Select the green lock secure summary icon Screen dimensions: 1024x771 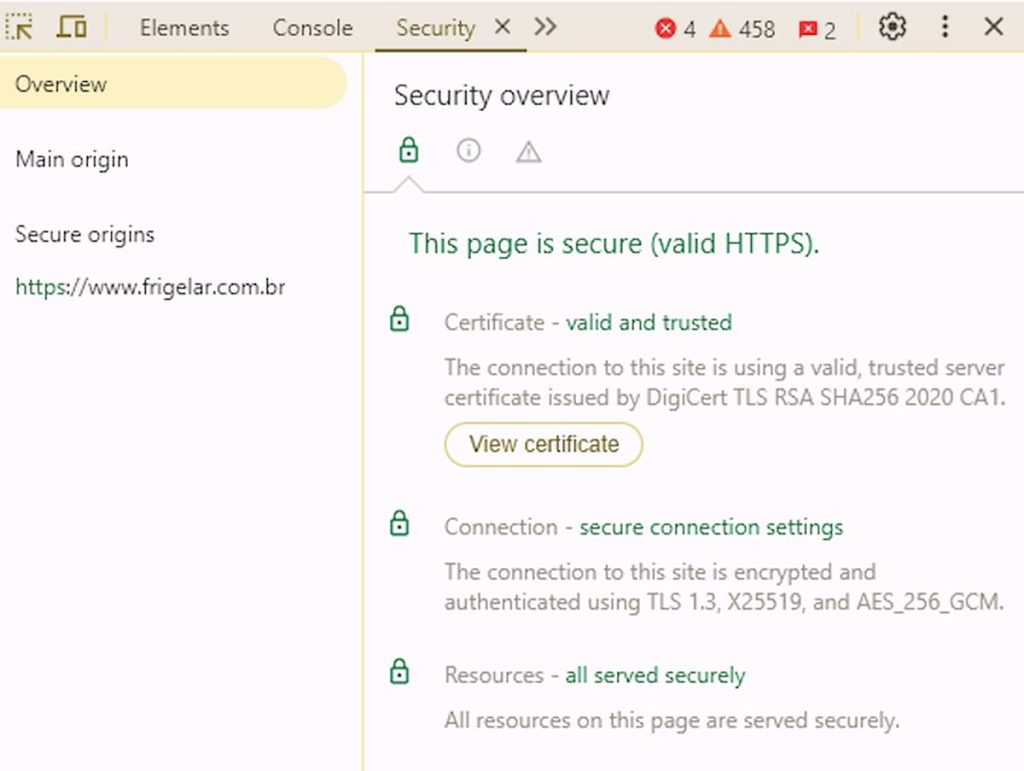click(408, 151)
